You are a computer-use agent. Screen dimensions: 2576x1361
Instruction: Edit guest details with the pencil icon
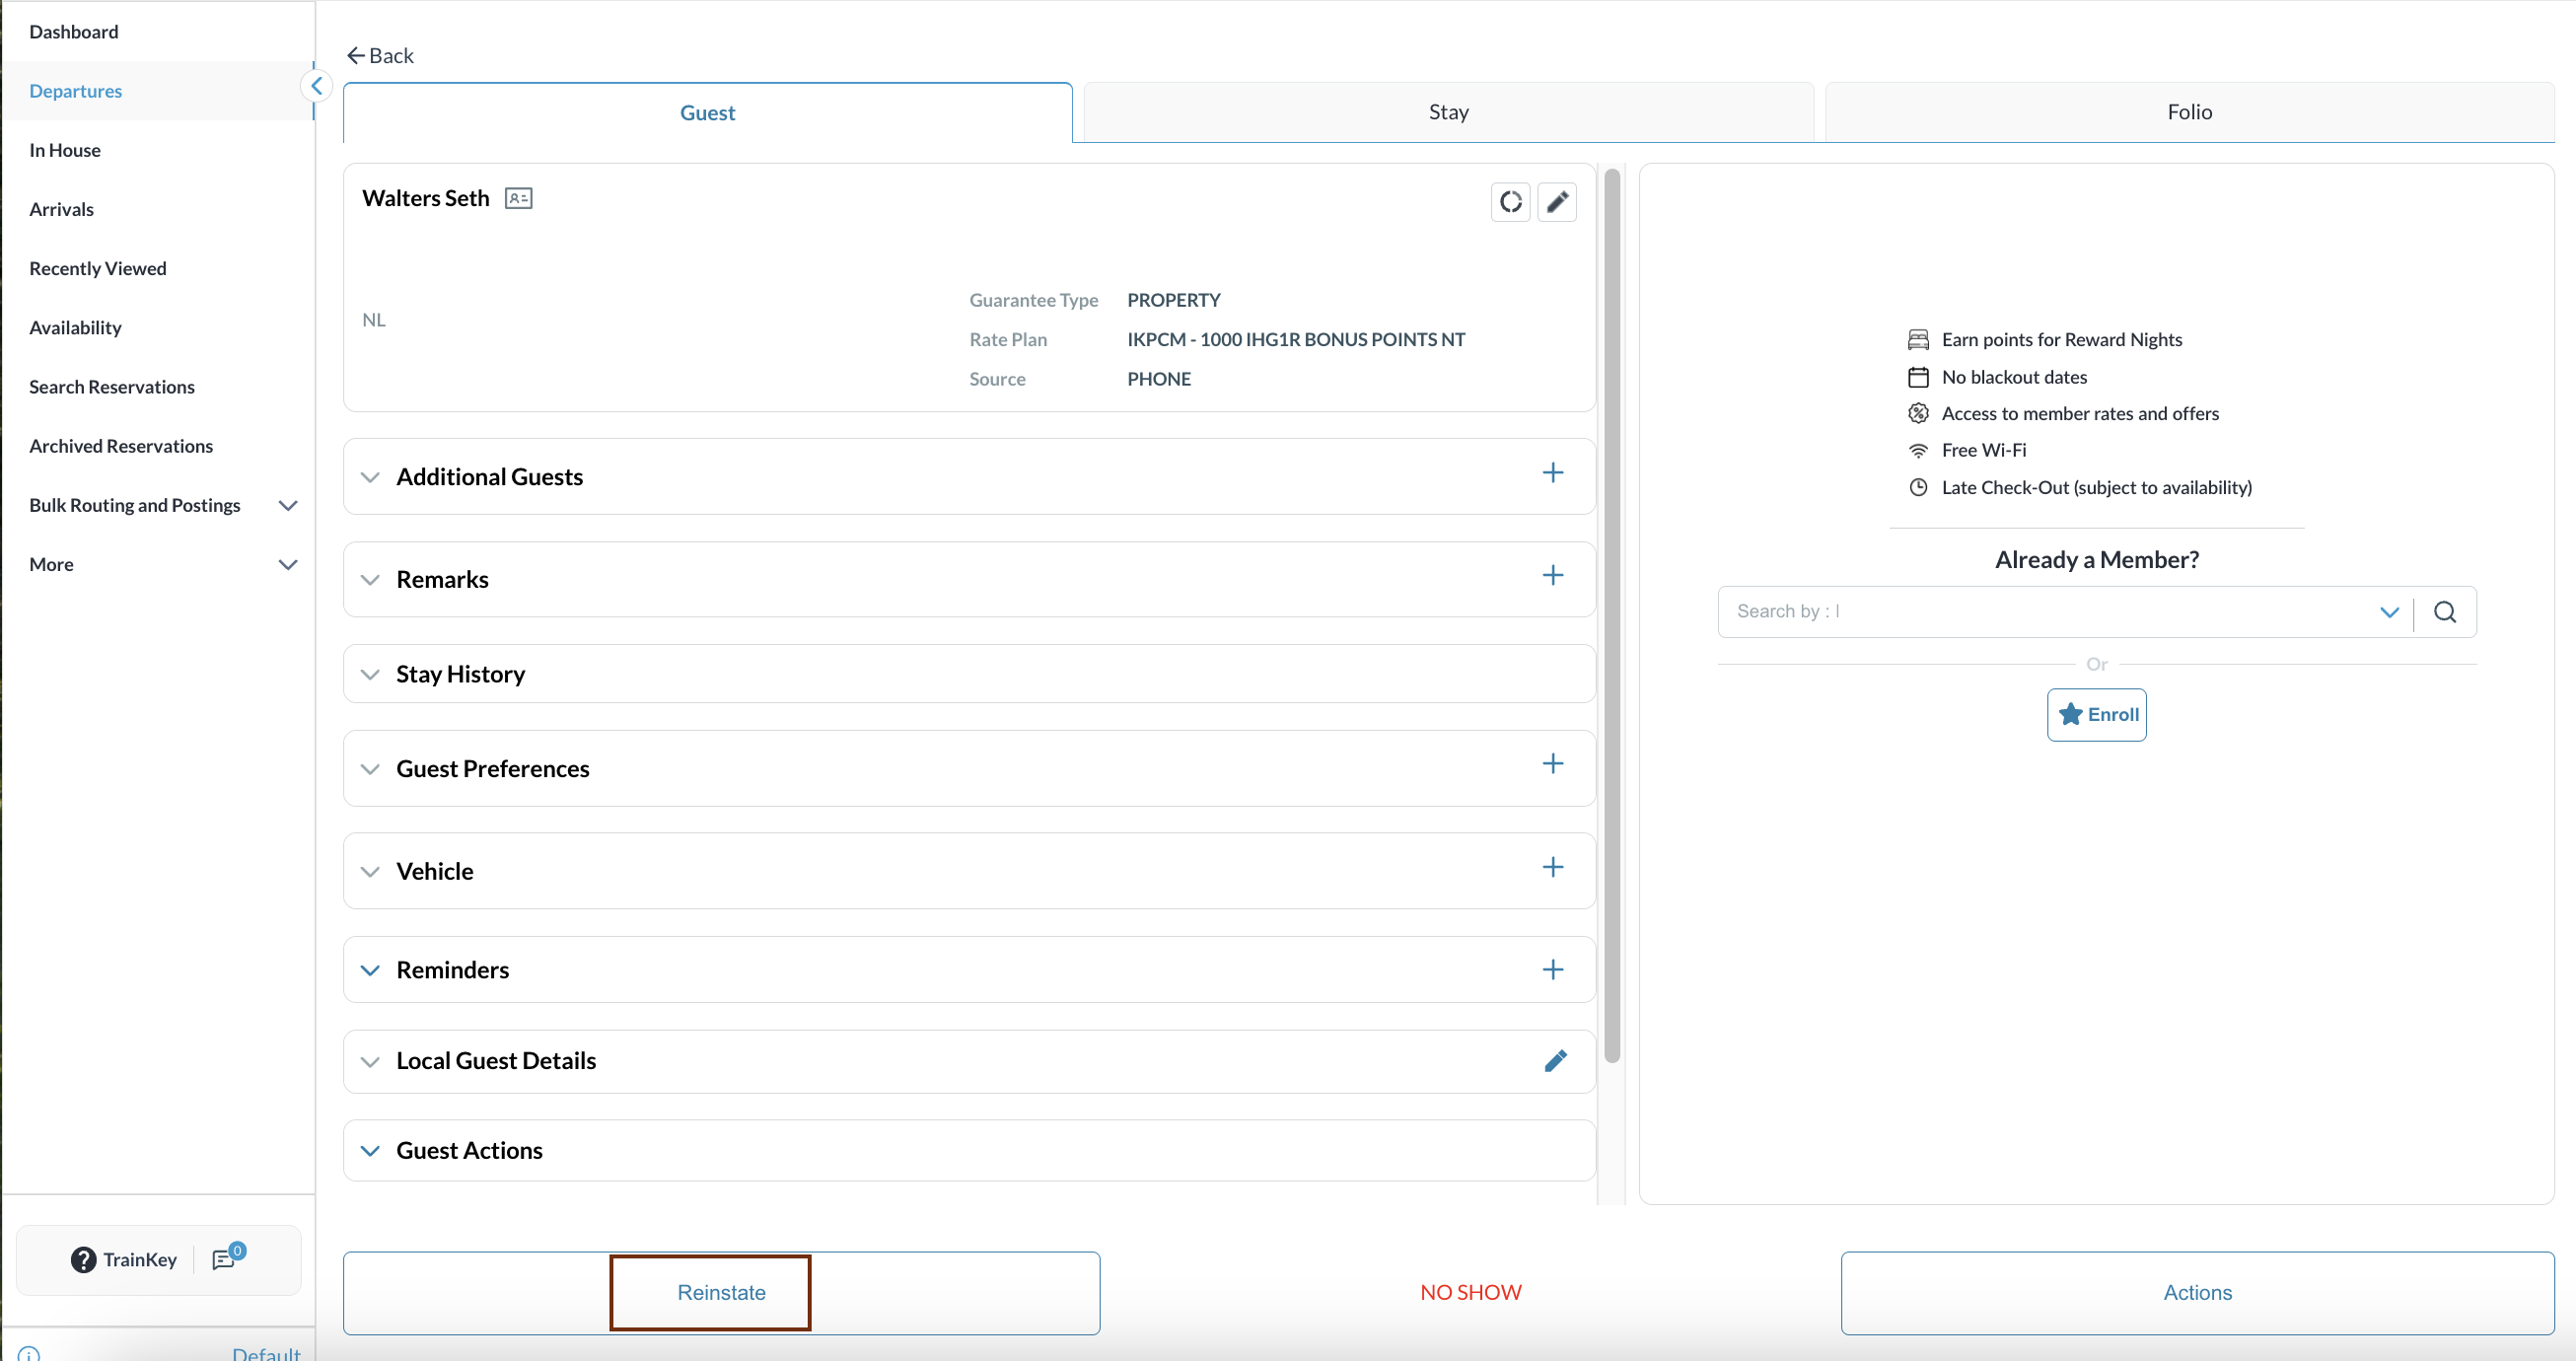(1556, 202)
